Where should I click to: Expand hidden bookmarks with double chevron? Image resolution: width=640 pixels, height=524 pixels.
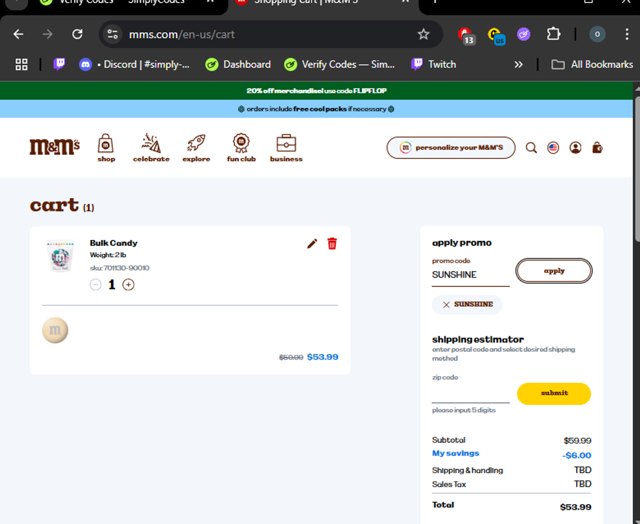click(518, 64)
